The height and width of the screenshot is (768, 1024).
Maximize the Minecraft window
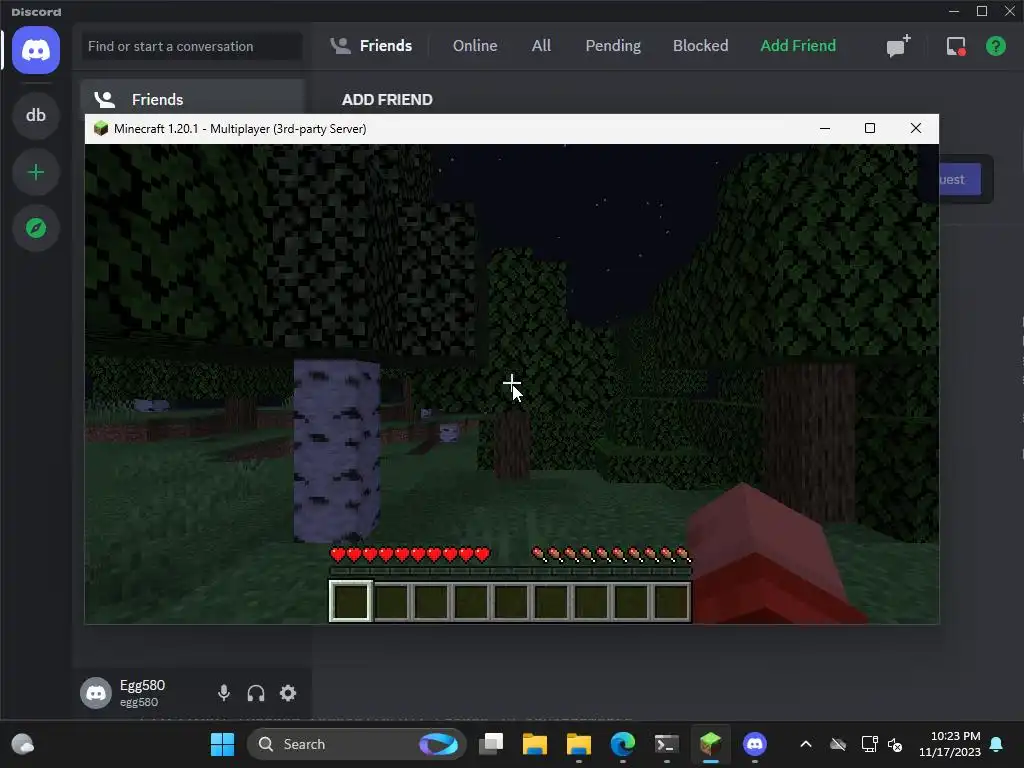coord(870,128)
